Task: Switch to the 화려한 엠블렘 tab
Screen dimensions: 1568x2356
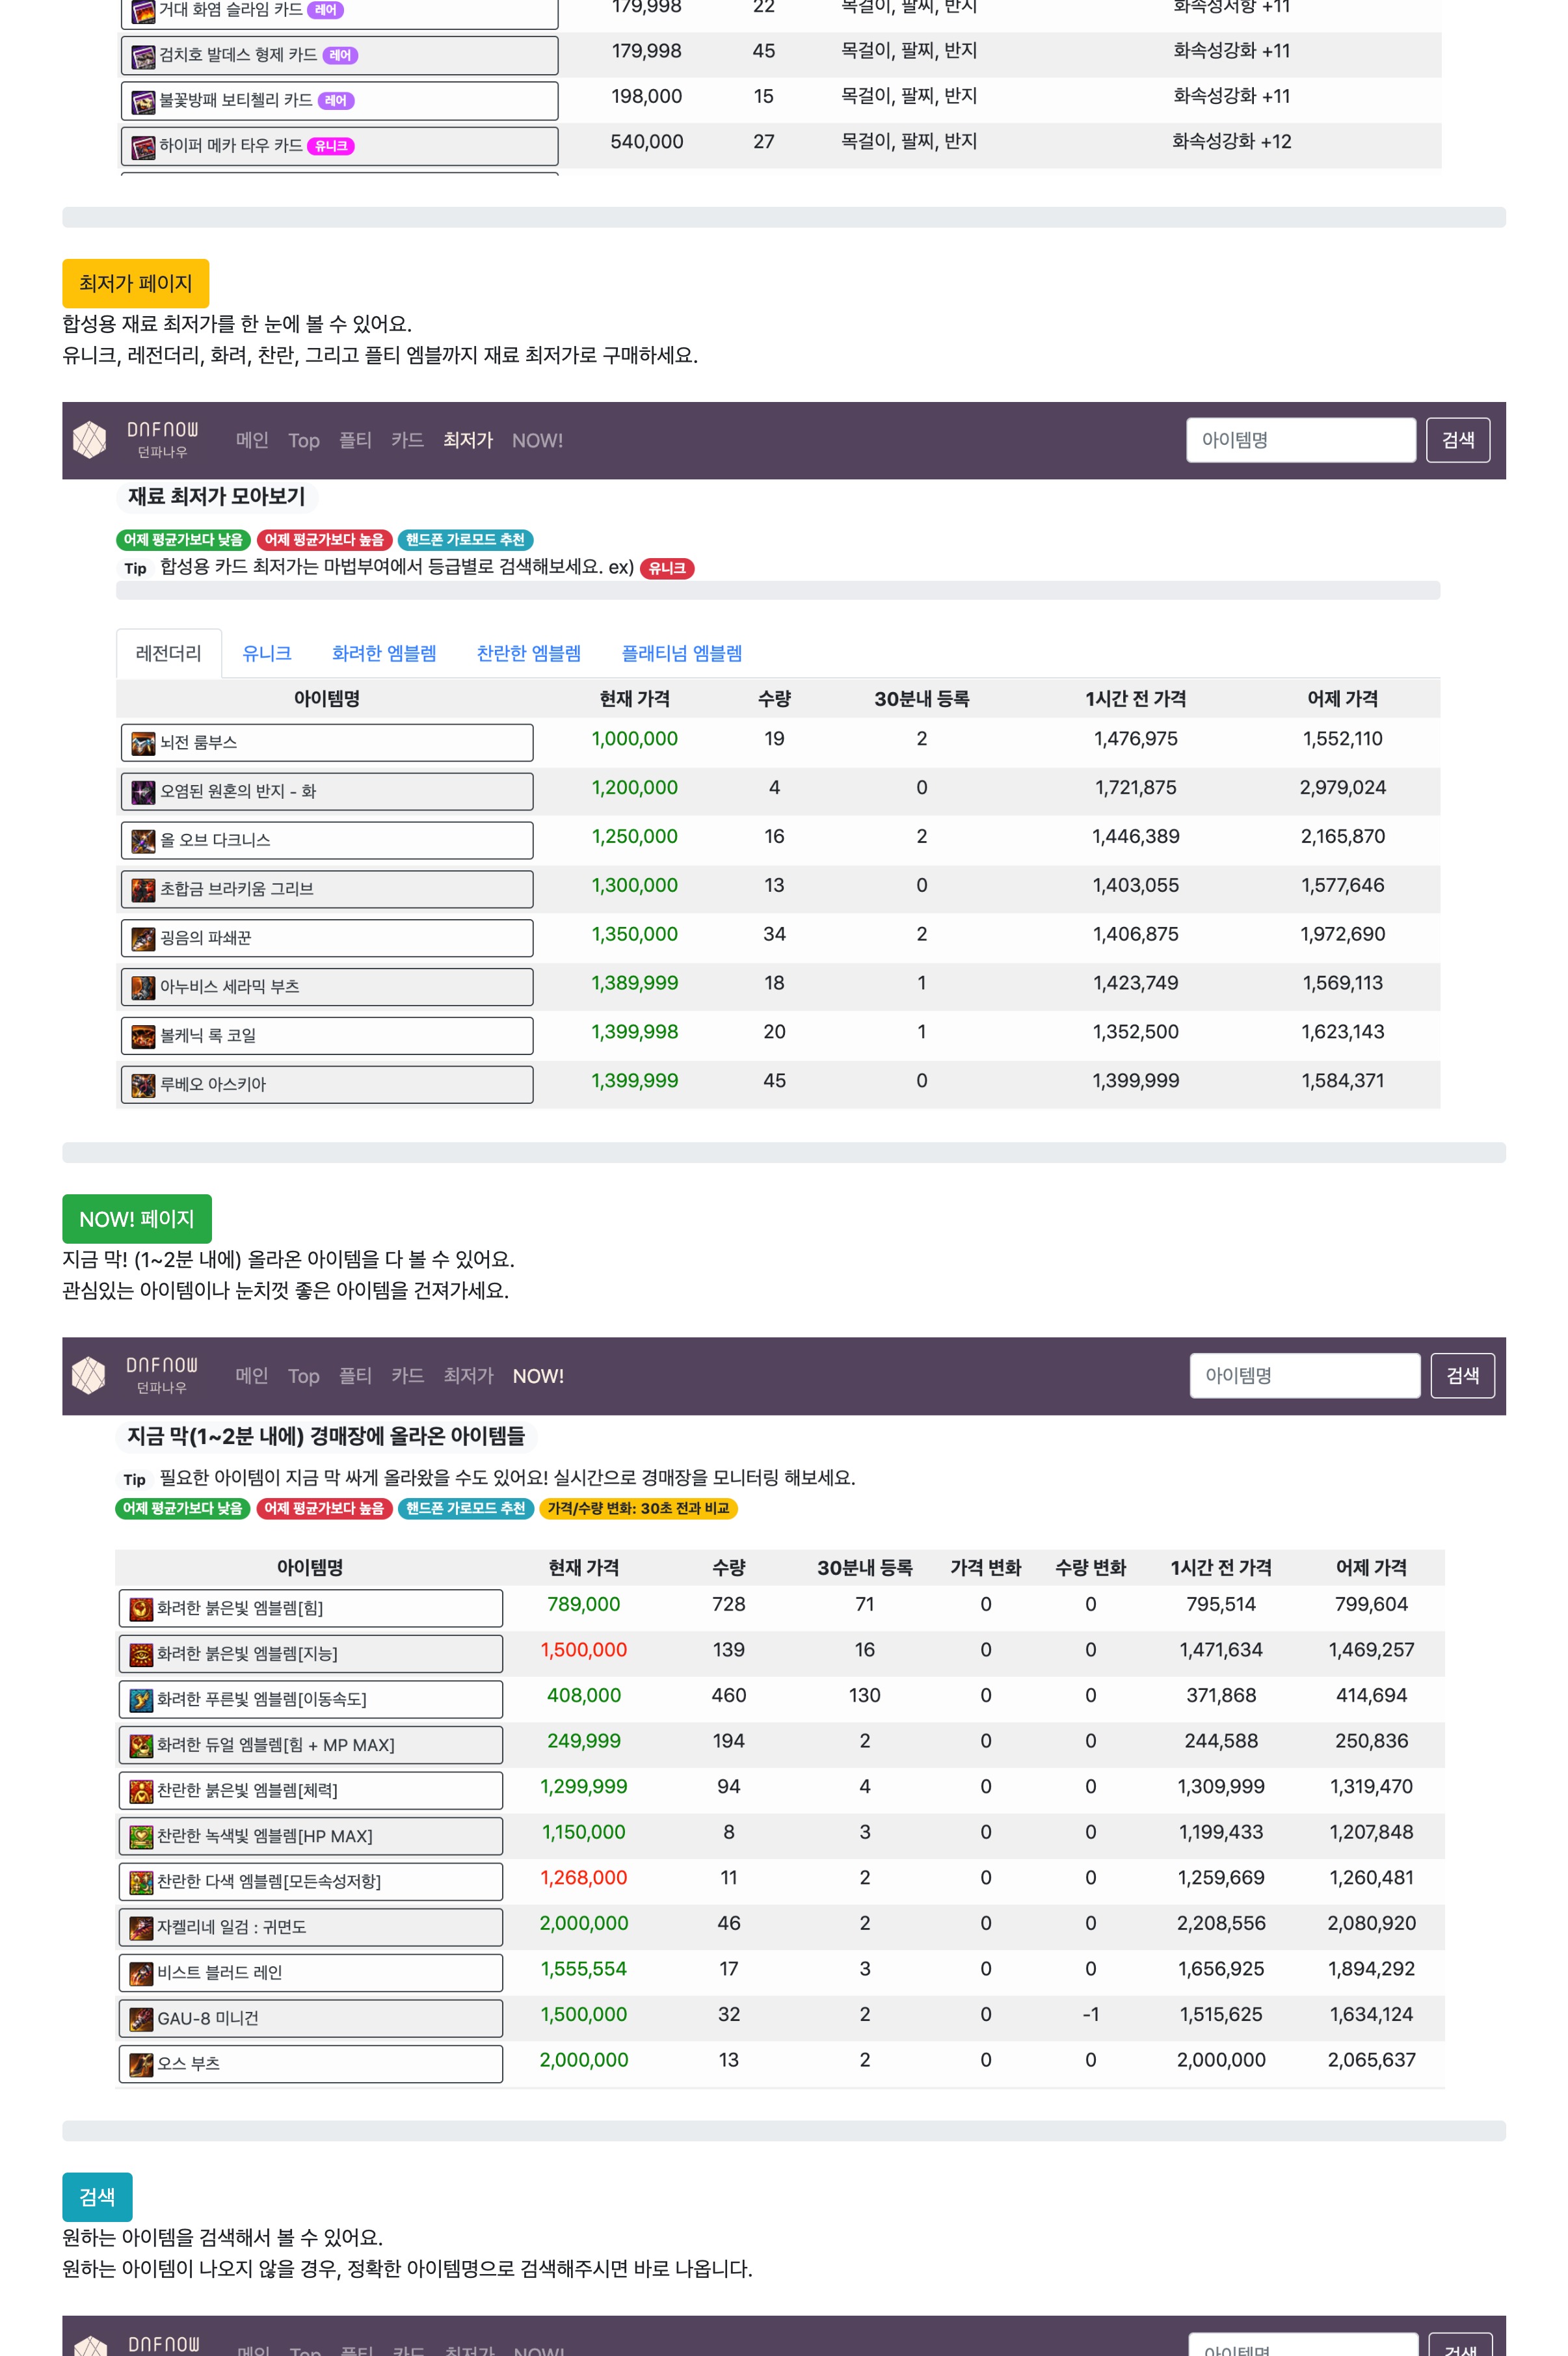Action: point(384,653)
